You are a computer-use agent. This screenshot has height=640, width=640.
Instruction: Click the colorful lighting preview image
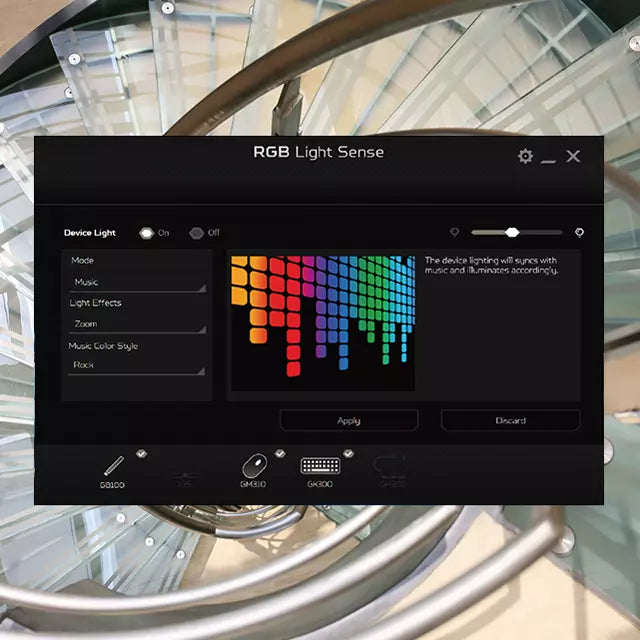pos(322,320)
